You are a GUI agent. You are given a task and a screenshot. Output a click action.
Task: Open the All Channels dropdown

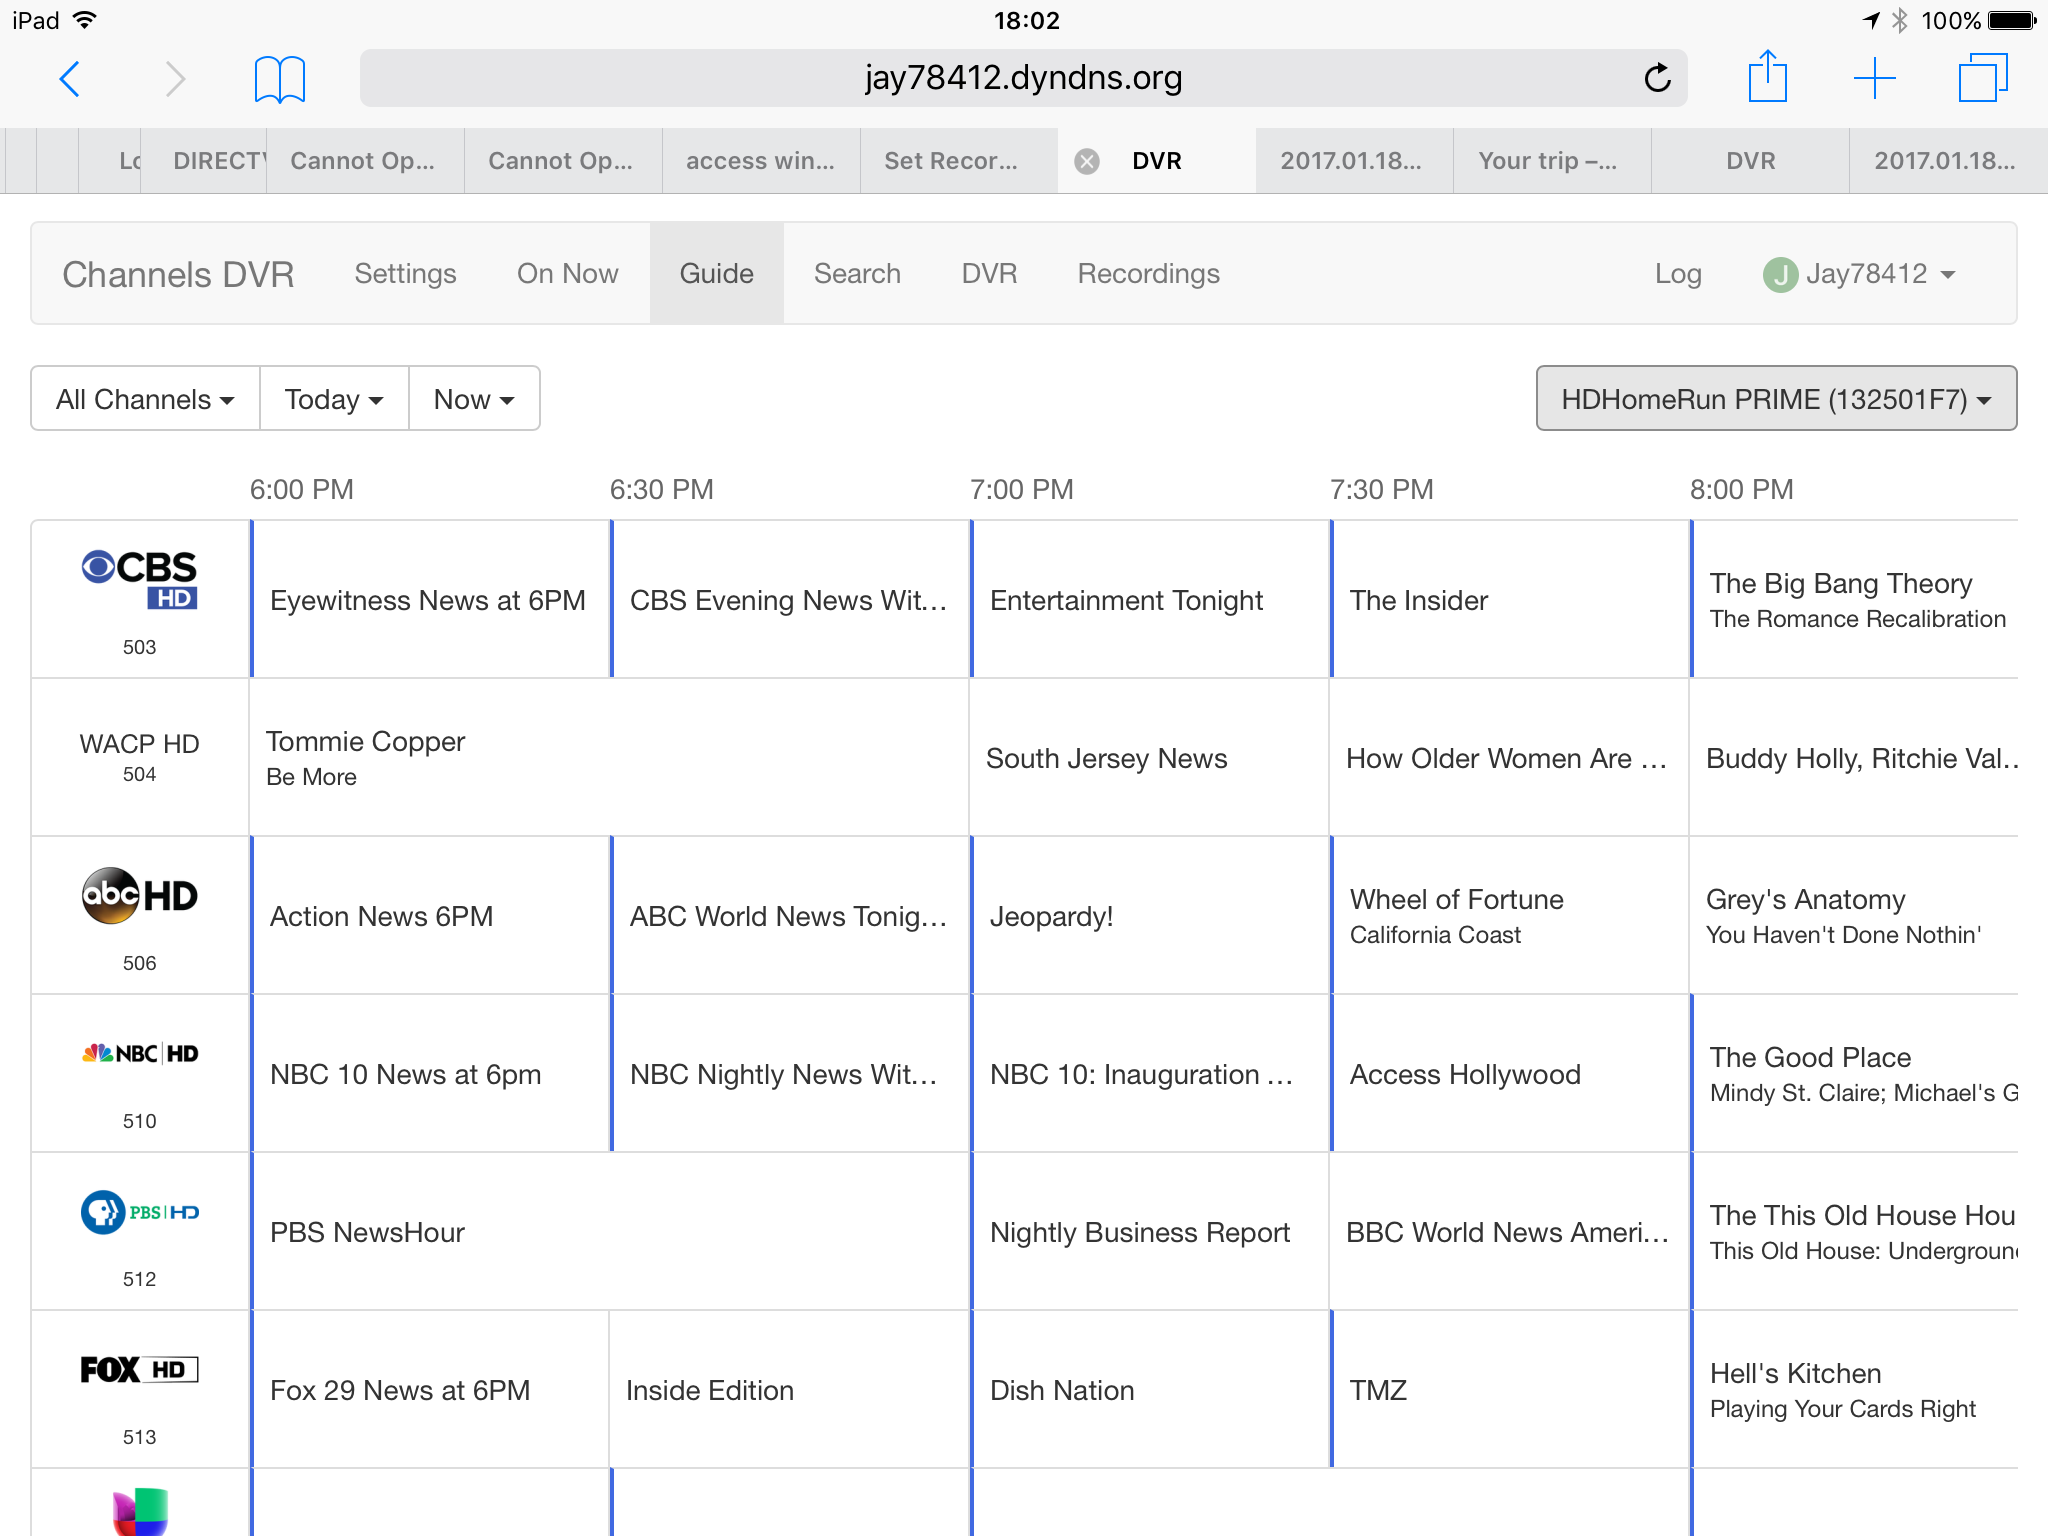tap(145, 399)
